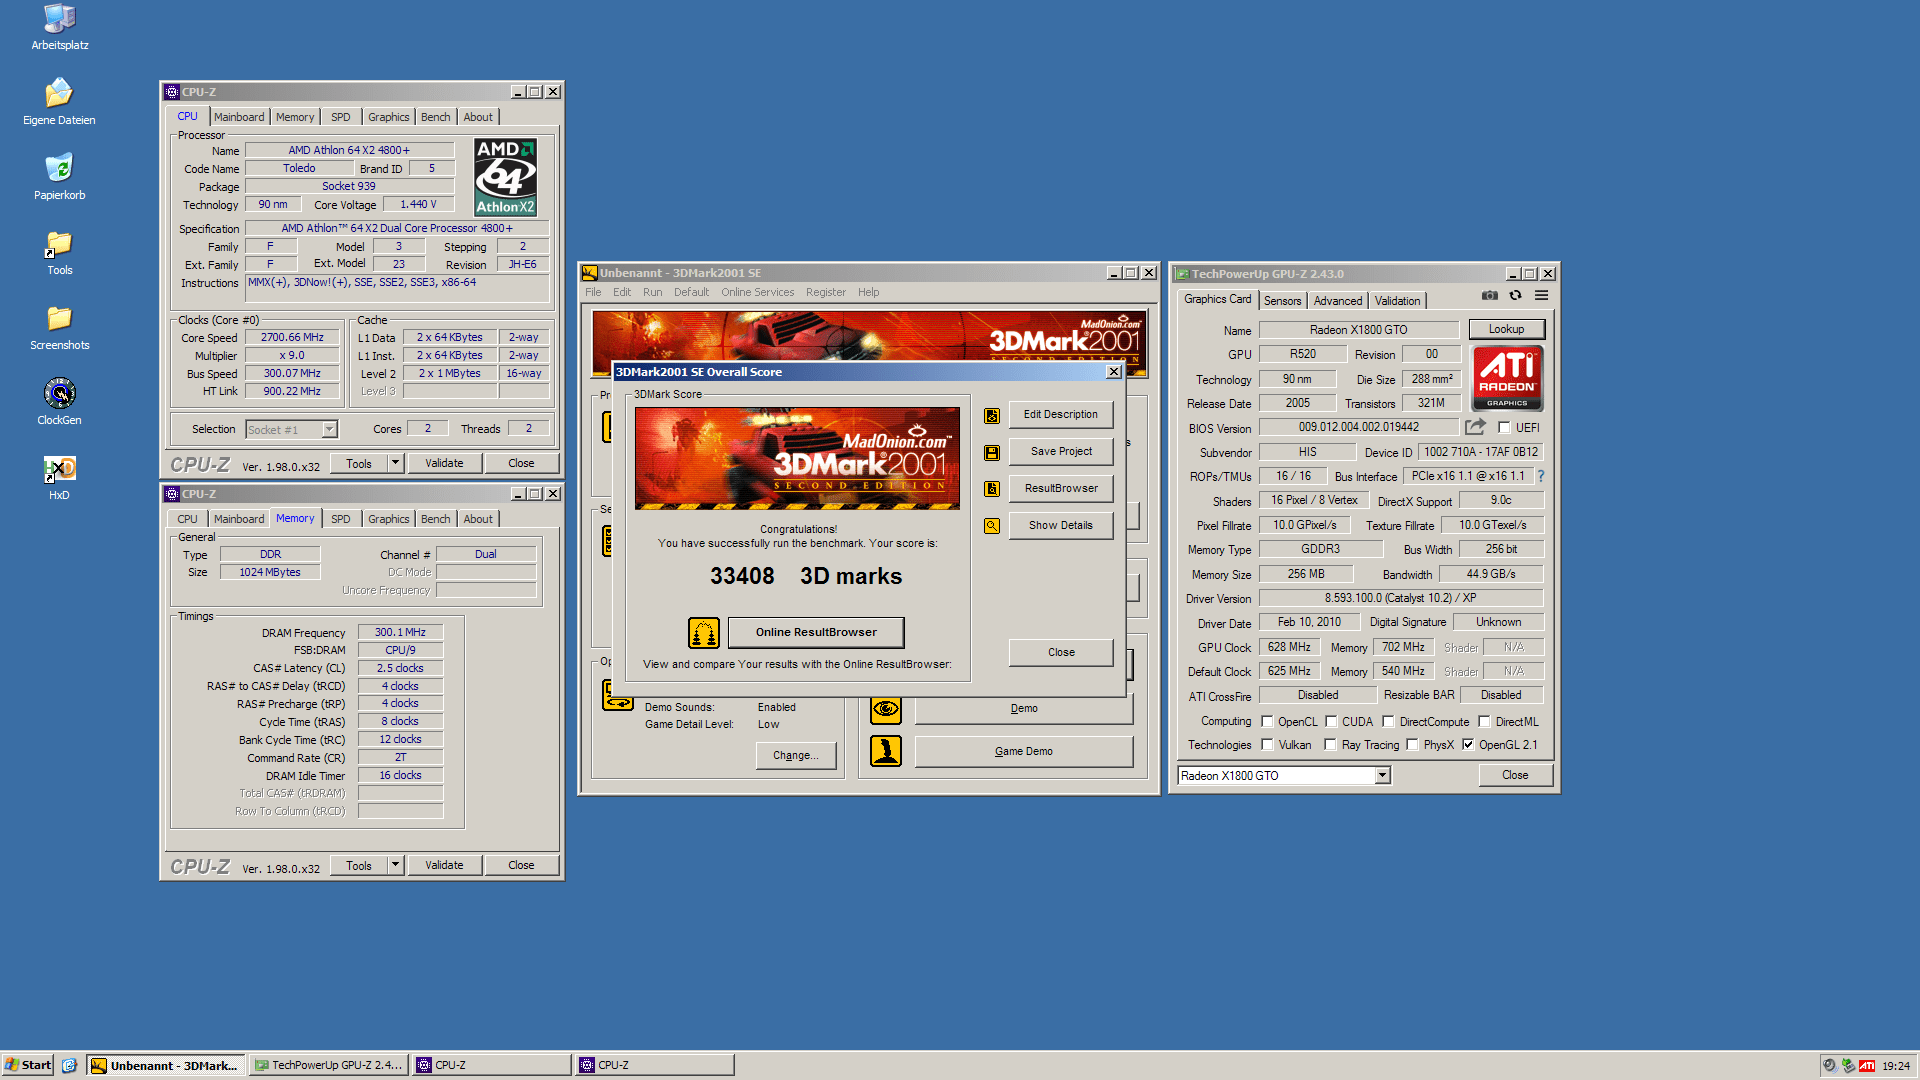The width and height of the screenshot is (1920, 1080).
Task: Open the Advanced tab in GPU-Z
Action: [x=1337, y=301]
